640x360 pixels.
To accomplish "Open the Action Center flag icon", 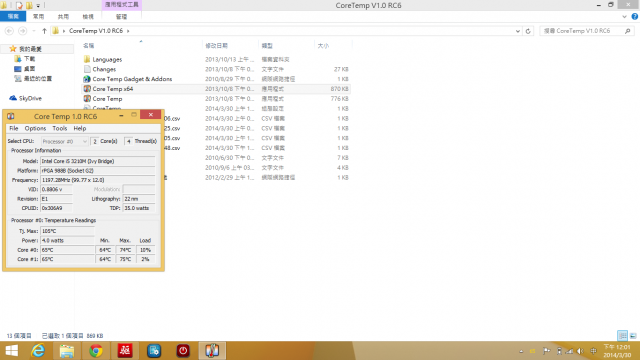I will click(547, 351).
